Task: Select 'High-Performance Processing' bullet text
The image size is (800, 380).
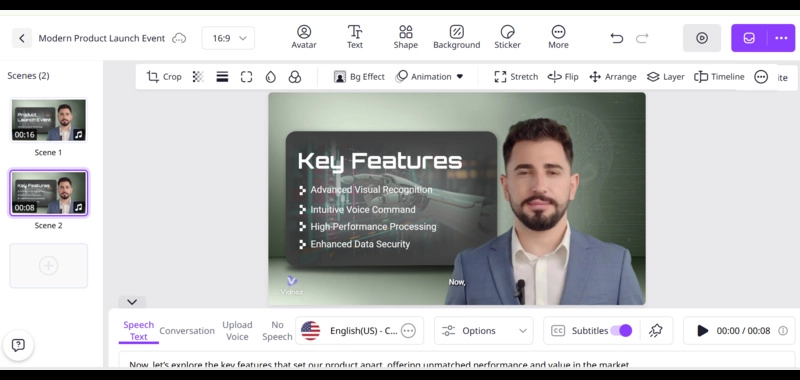Action: point(373,226)
